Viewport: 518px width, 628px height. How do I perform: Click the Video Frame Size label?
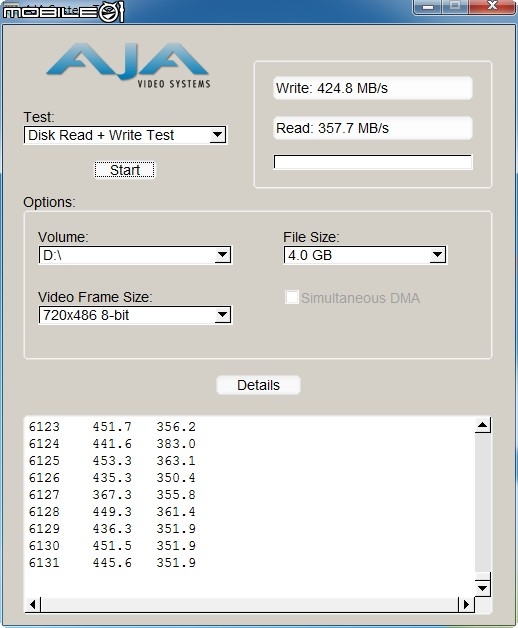[95, 297]
